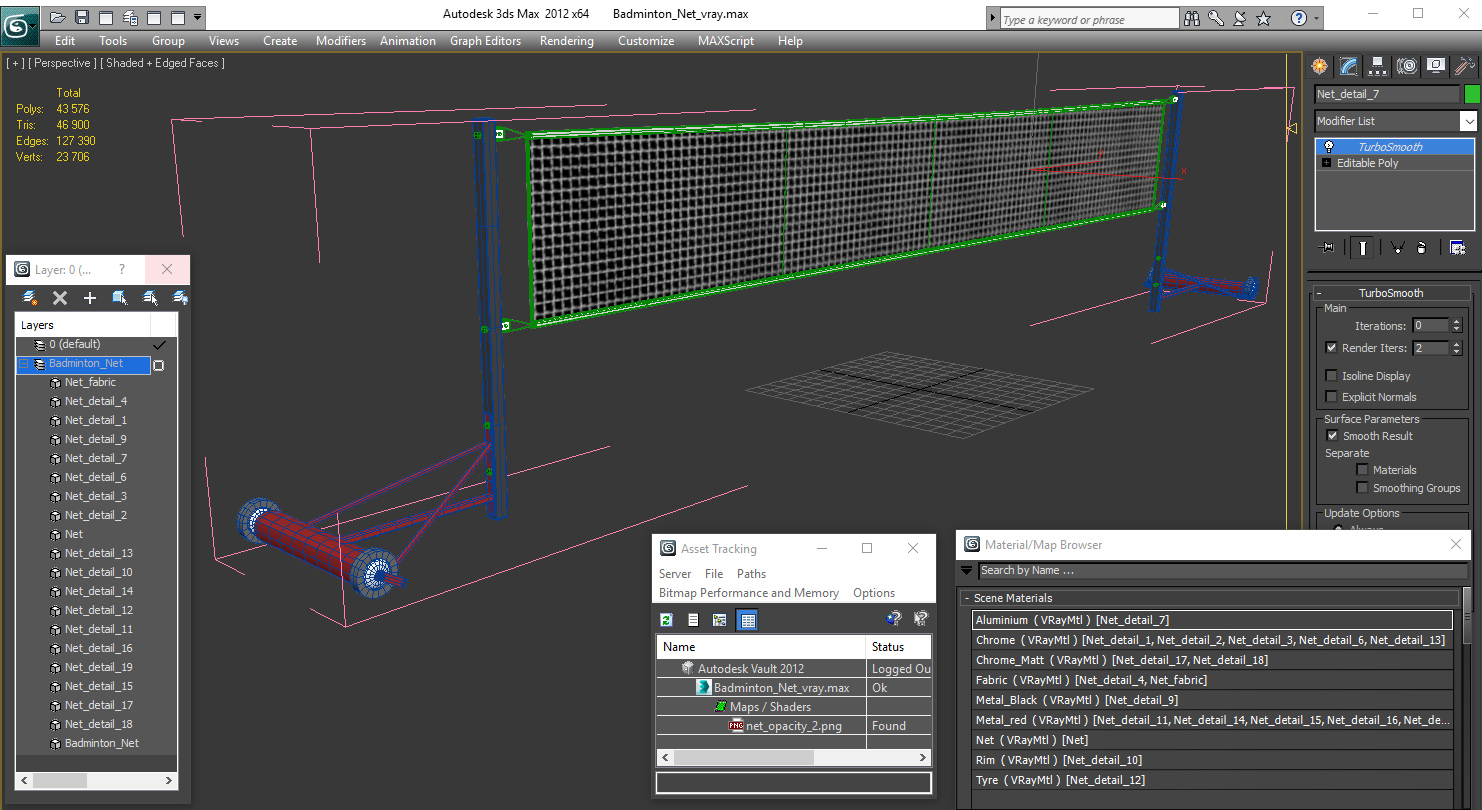This screenshot has width=1482, height=810.
Task: Click Remove Modifier trash icon under stack
Action: [x=1422, y=247]
